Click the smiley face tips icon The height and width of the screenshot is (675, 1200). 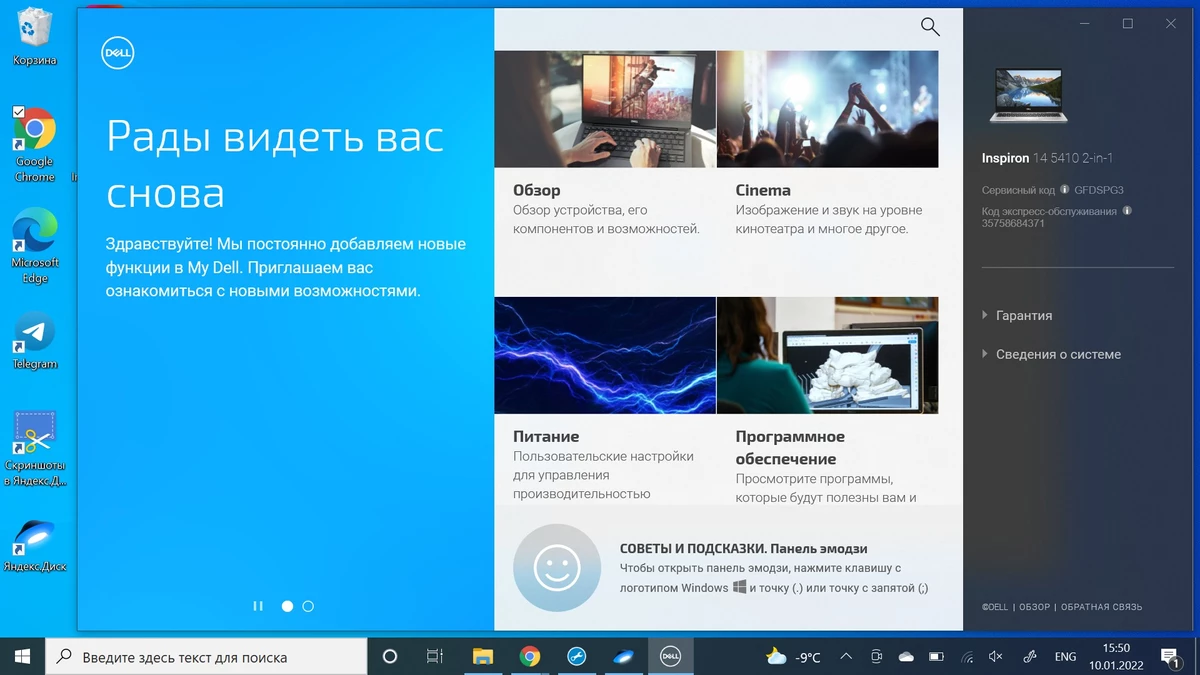pyautogui.click(x=557, y=568)
